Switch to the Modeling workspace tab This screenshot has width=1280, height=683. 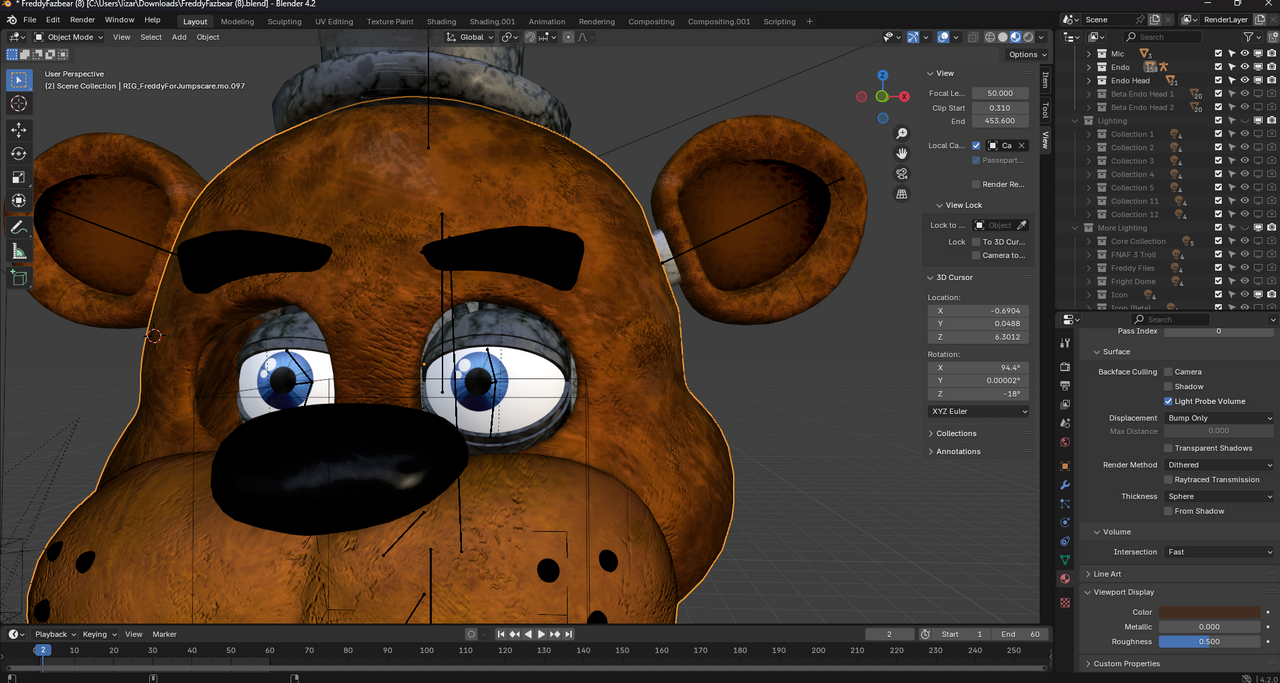(x=237, y=21)
